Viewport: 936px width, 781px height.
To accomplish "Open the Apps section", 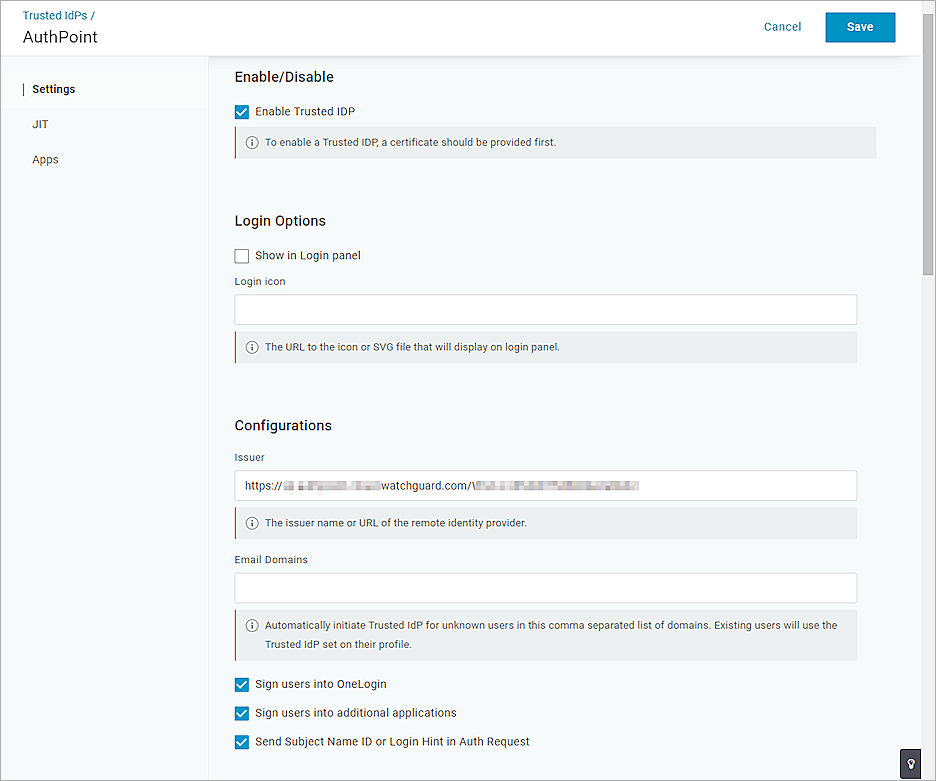I will click(x=45, y=159).
